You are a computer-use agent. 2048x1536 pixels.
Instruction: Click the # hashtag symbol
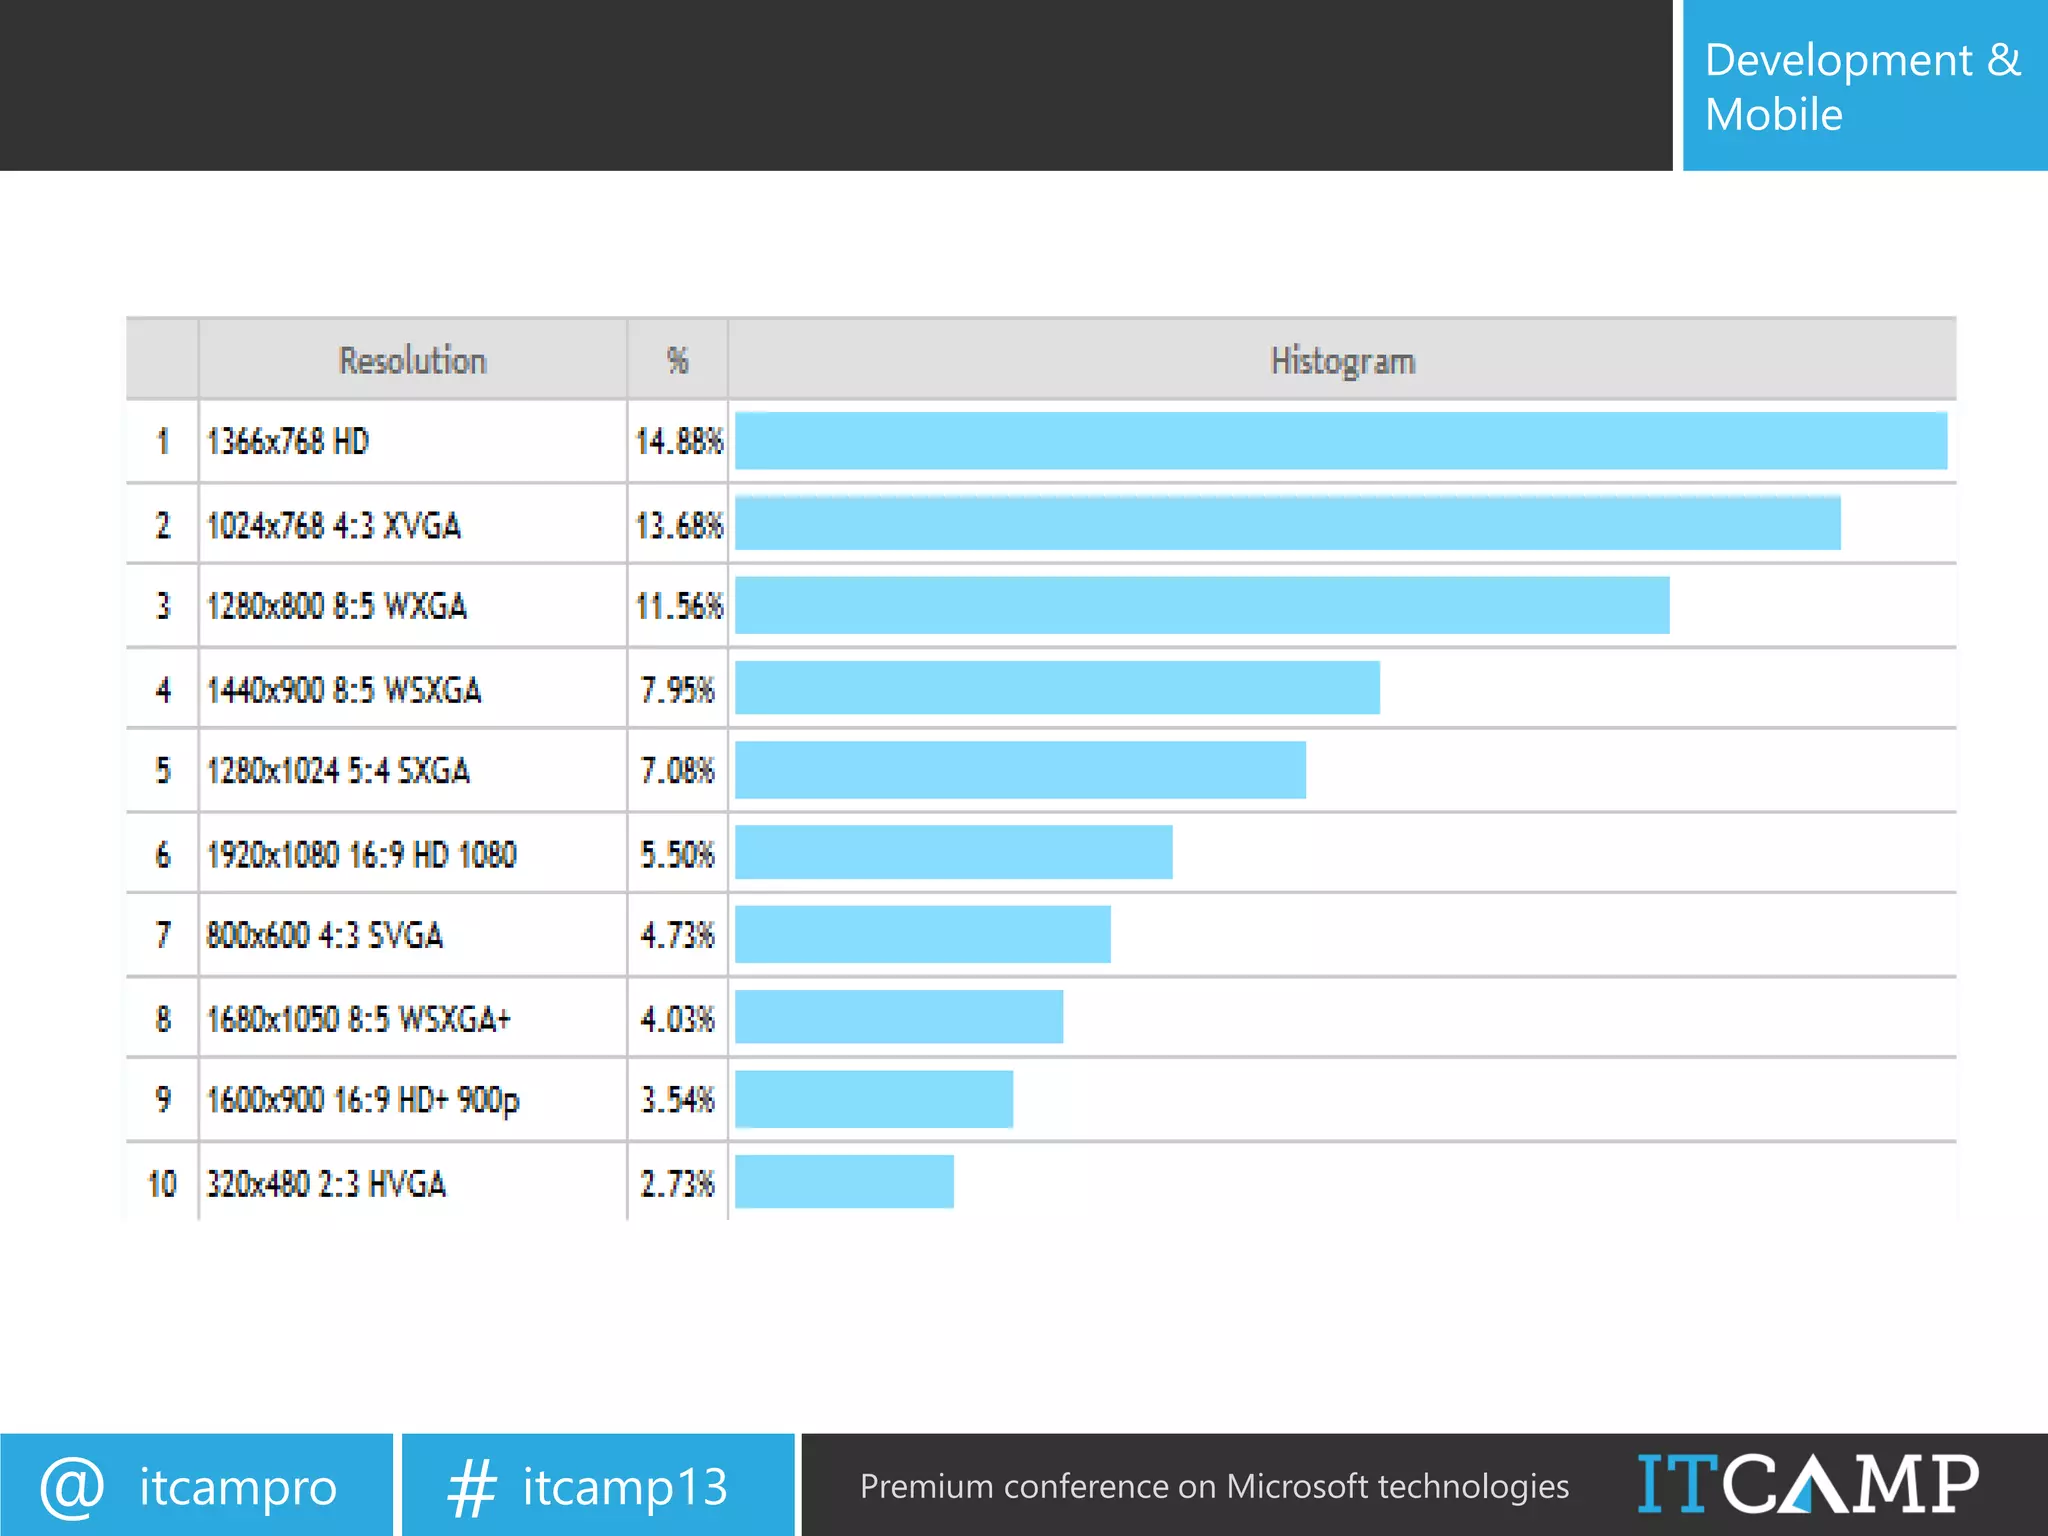click(471, 1488)
